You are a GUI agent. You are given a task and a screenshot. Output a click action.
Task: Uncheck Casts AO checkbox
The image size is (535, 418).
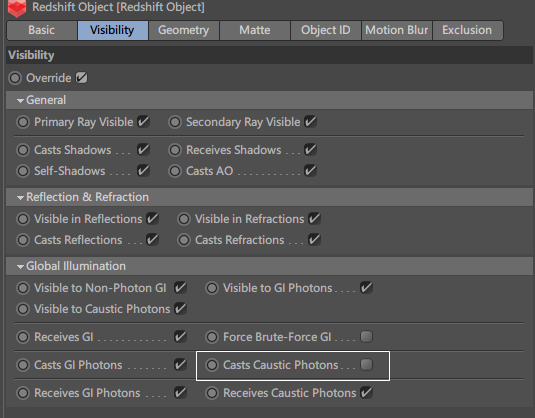[x=310, y=171]
